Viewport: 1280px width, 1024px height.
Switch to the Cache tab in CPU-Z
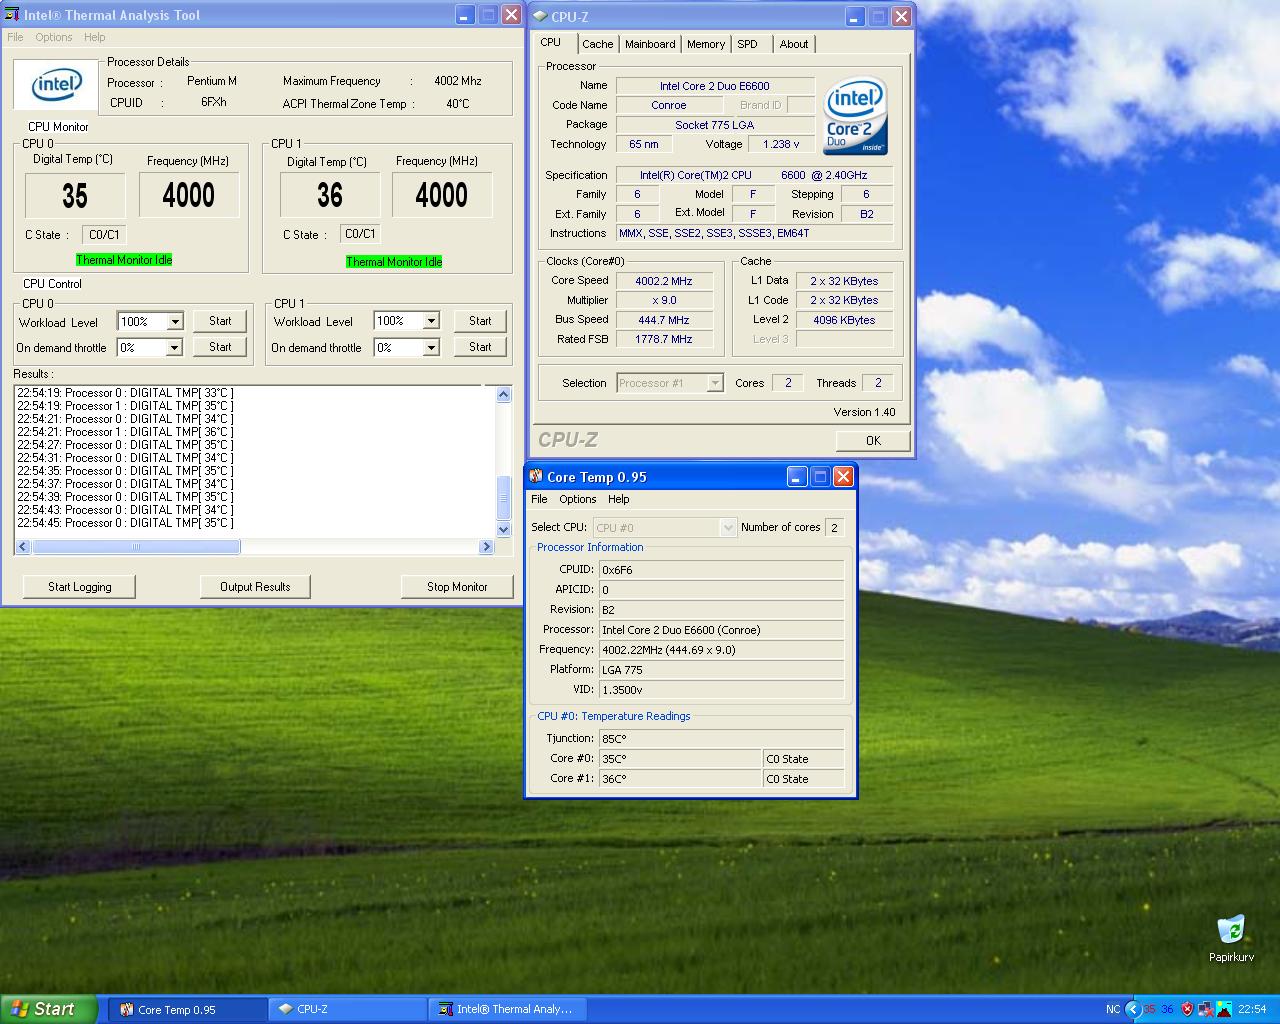[x=598, y=44]
